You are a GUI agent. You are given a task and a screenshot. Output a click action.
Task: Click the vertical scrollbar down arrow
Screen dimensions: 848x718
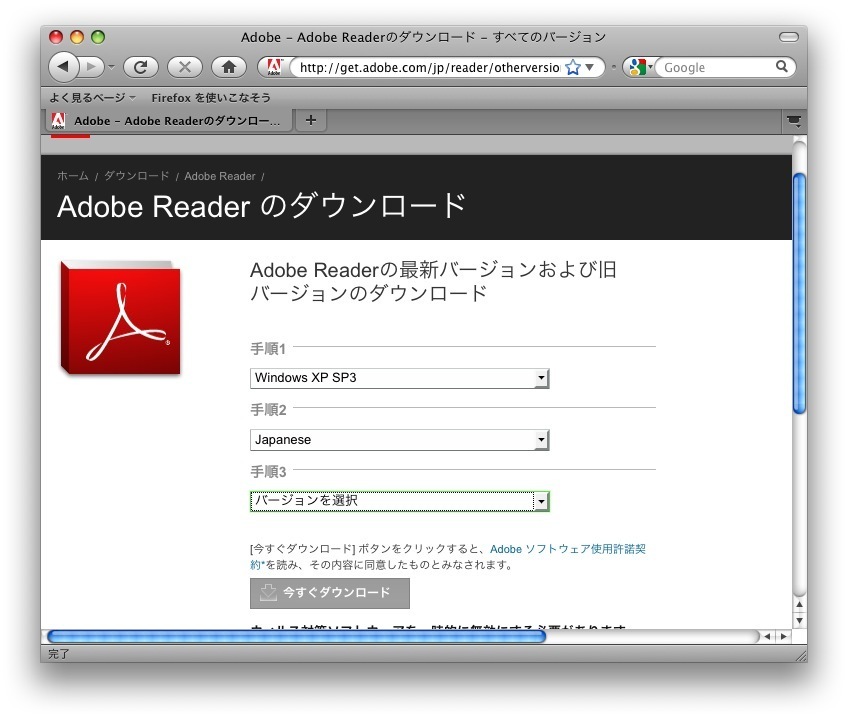(799, 621)
